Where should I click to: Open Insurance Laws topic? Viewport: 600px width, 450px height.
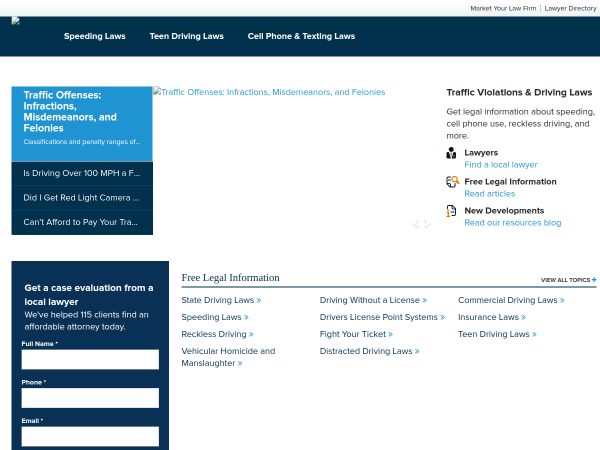492,317
